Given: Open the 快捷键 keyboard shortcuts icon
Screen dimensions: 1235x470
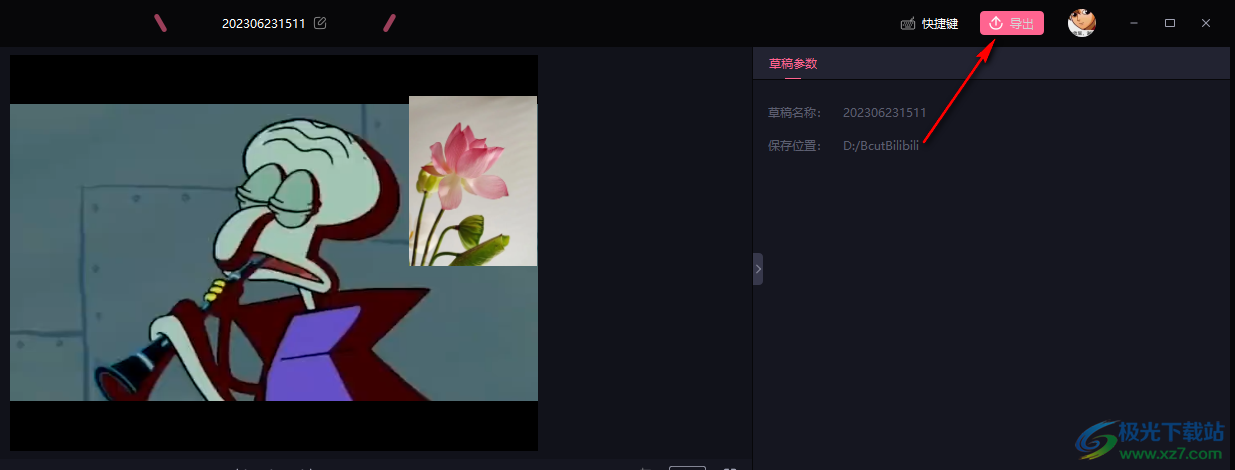Looking at the screenshot, I should (x=908, y=24).
